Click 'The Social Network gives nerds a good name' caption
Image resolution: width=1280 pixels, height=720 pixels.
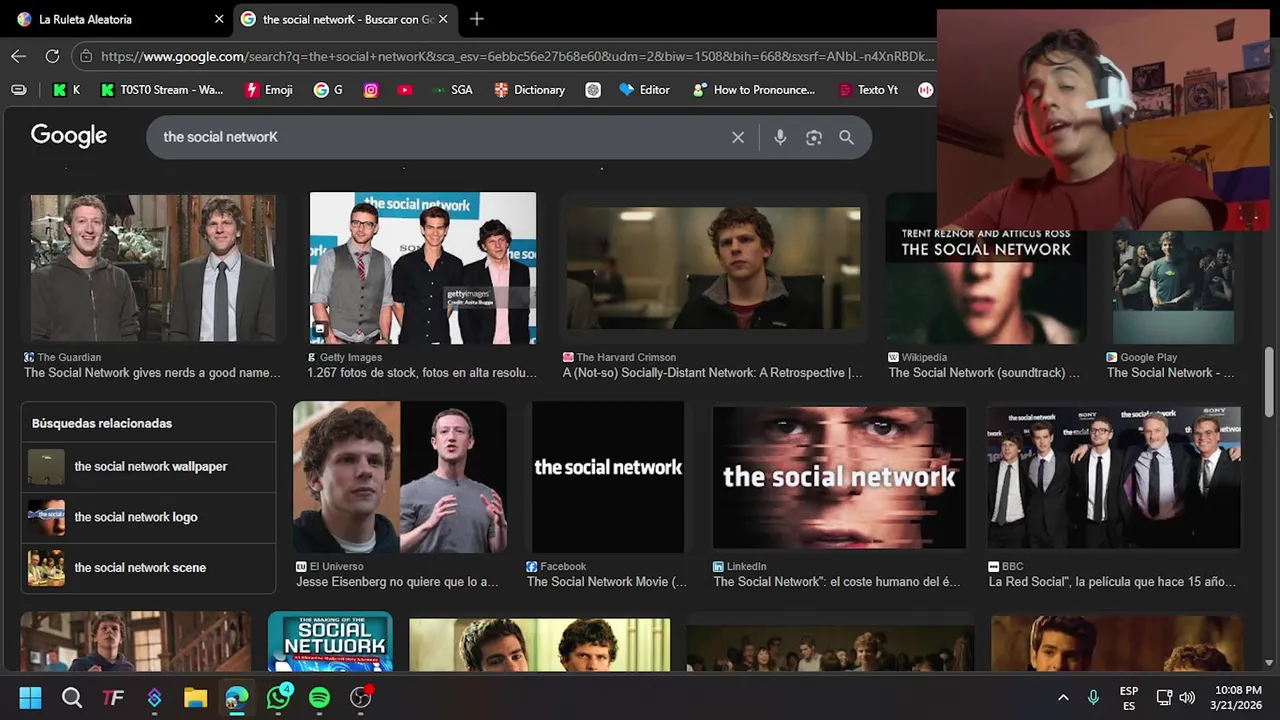[x=152, y=373]
